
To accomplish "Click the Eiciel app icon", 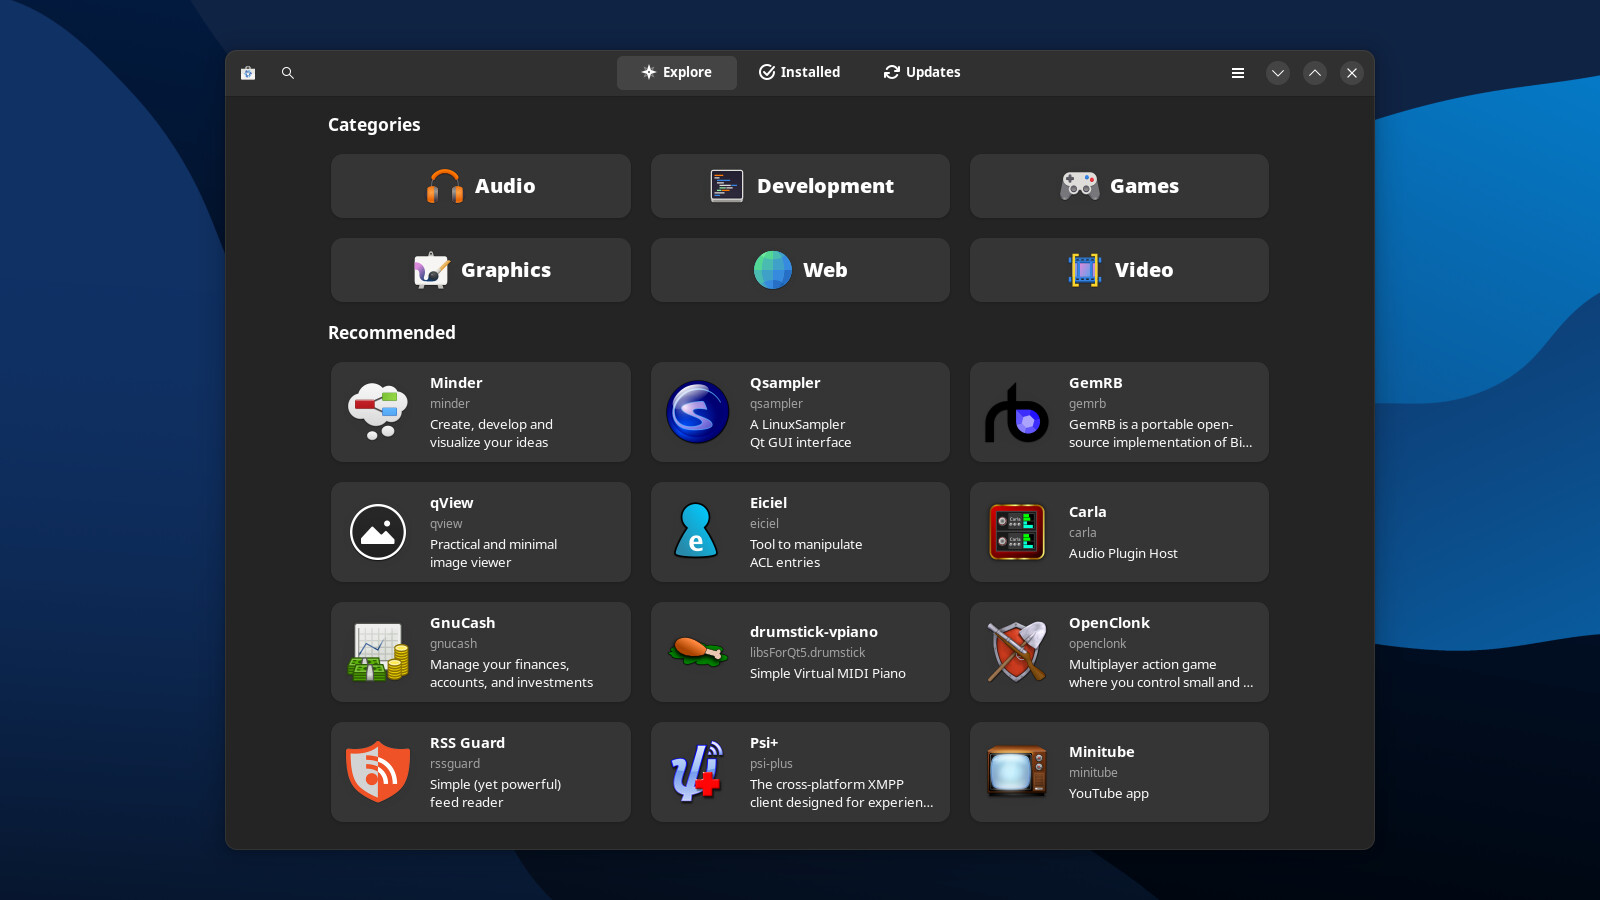I will [x=698, y=532].
